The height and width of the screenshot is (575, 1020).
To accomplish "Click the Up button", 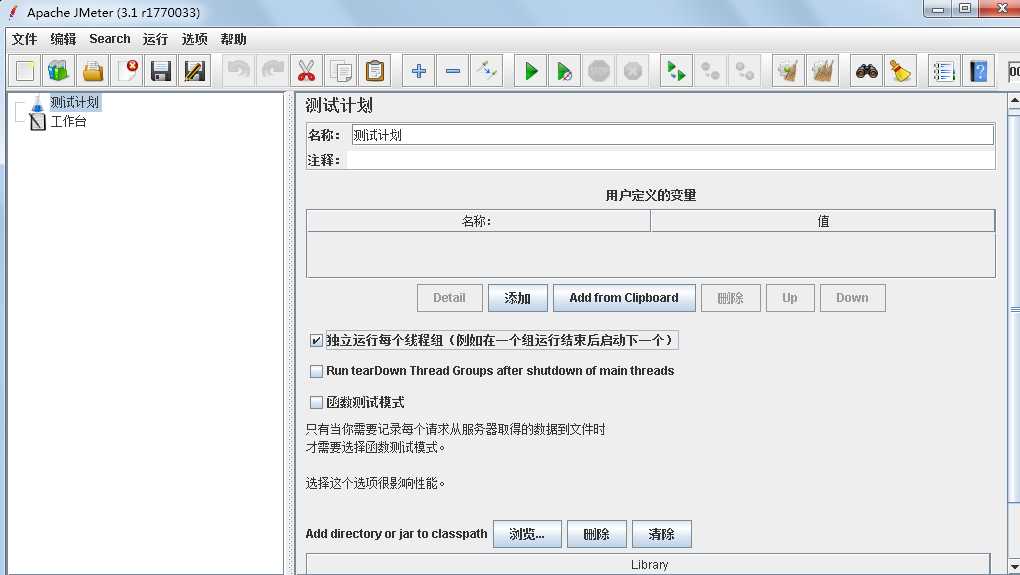I will [790, 298].
